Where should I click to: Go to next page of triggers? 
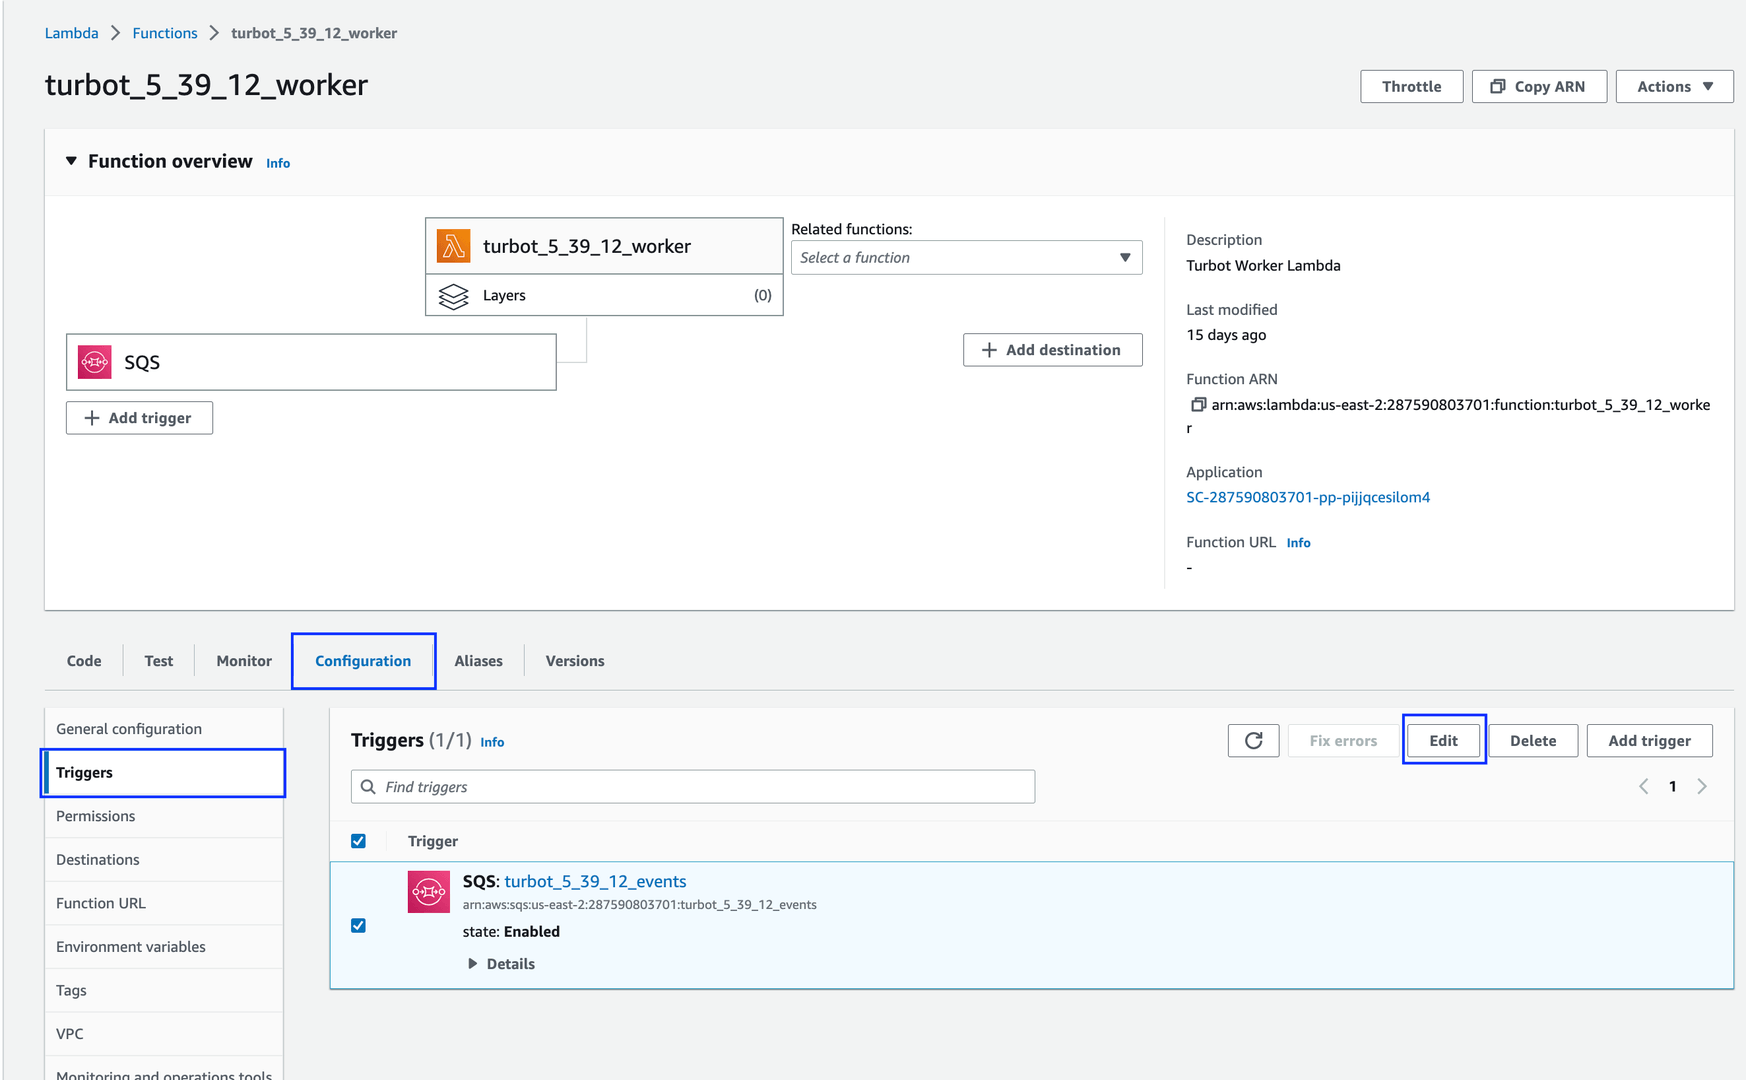point(1702,787)
